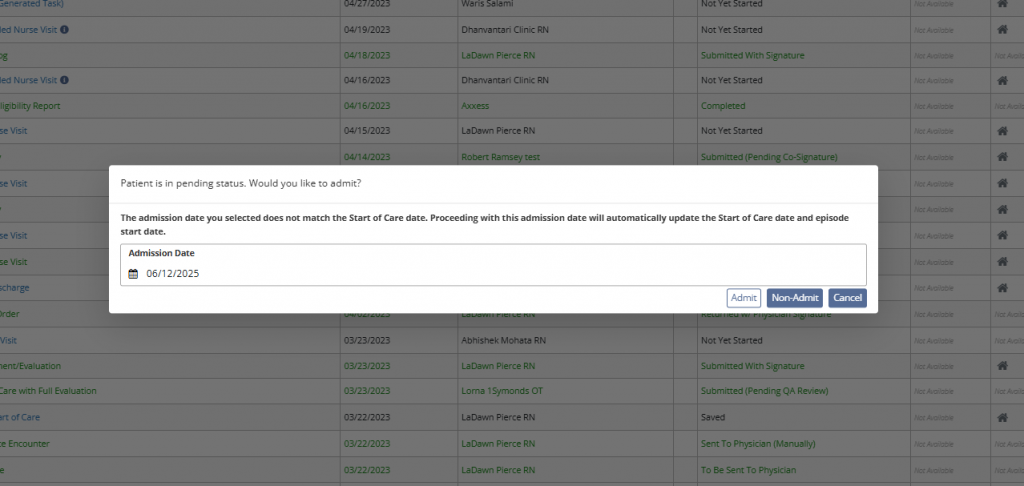The width and height of the screenshot is (1024, 486).
Task: Open the Start of Care task link
Action: point(20,417)
